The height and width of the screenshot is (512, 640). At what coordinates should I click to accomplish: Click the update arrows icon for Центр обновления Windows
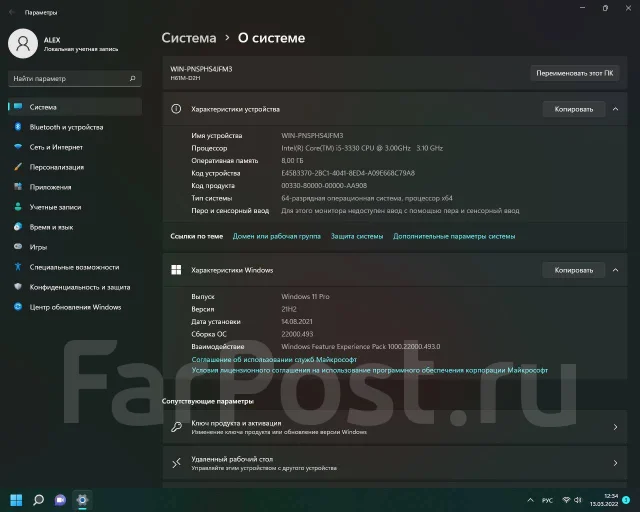(18, 307)
